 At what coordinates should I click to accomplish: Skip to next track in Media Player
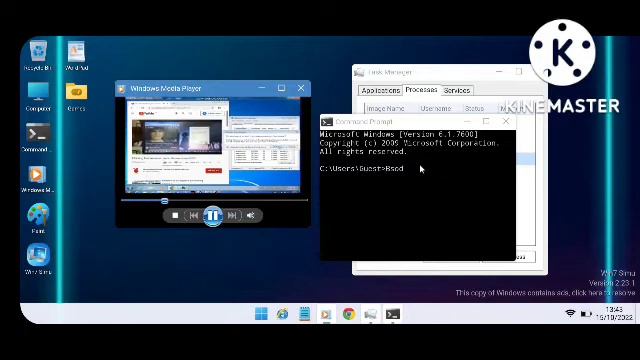(232, 216)
